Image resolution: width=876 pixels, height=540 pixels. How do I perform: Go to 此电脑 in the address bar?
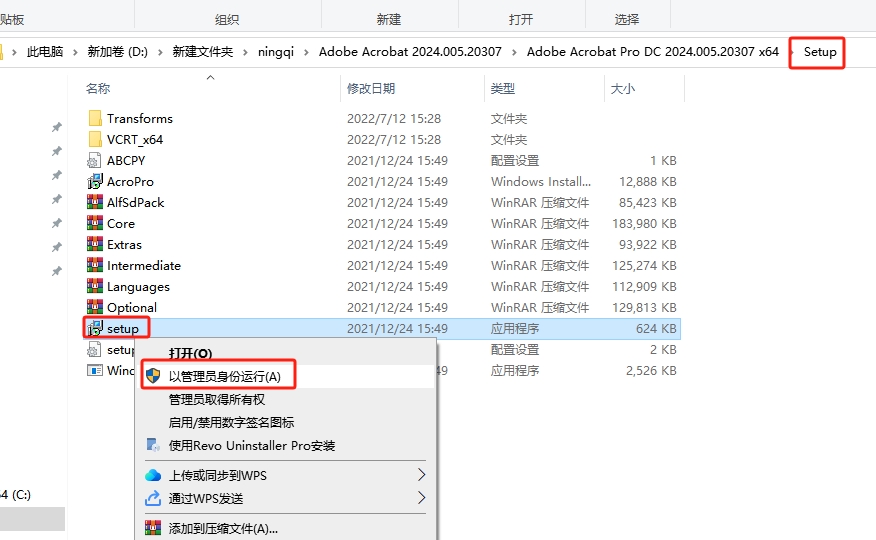[x=45, y=52]
